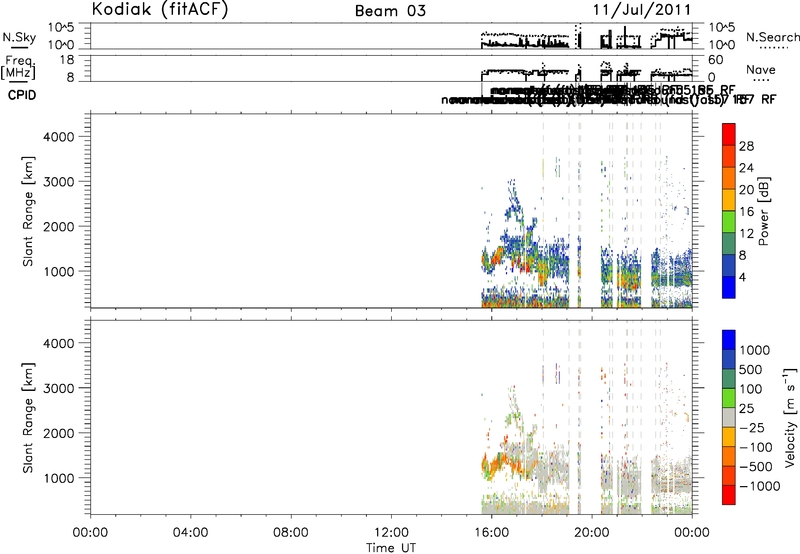The height and width of the screenshot is (554, 800).
Task: Click the '-25' label on Velocity color bar
Action: [x=752, y=427]
